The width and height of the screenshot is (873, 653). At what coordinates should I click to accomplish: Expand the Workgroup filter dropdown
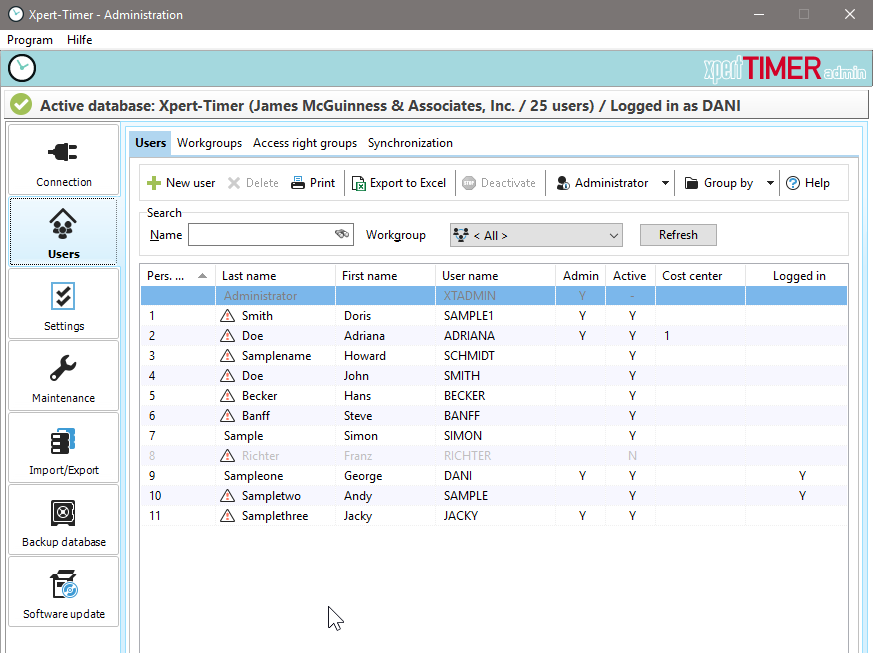pos(614,236)
